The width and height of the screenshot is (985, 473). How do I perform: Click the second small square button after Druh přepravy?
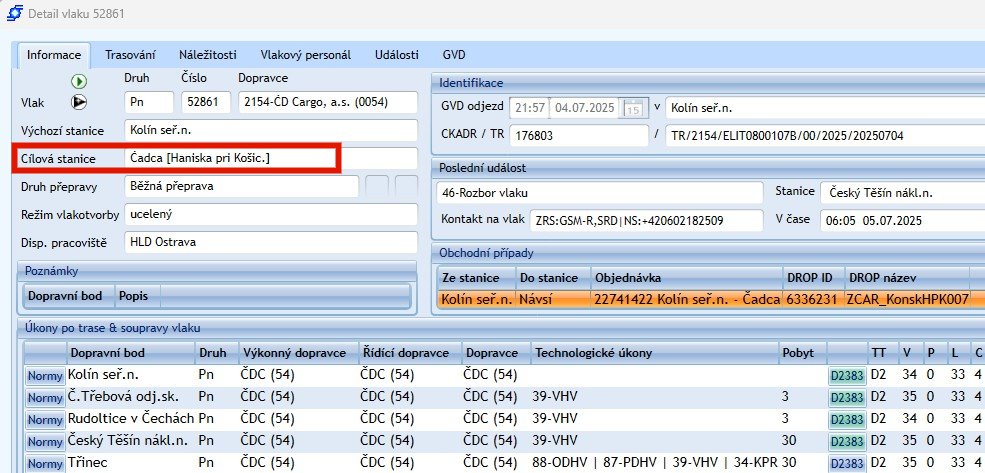coord(406,186)
